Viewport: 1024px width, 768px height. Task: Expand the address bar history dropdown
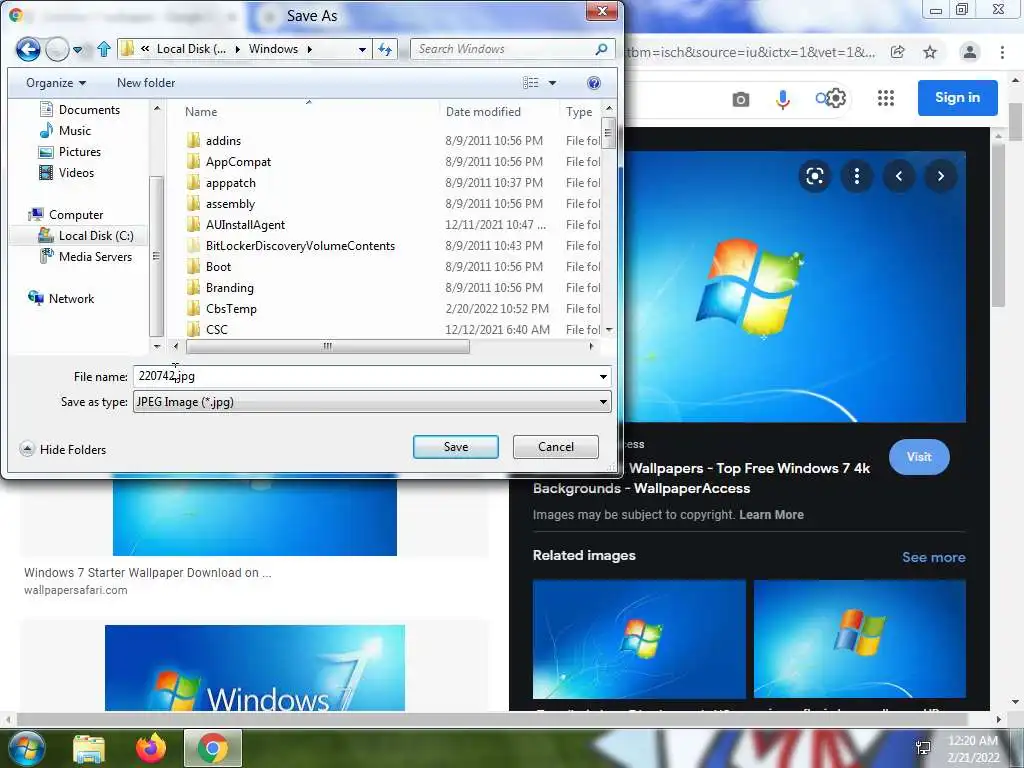point(362,49)
